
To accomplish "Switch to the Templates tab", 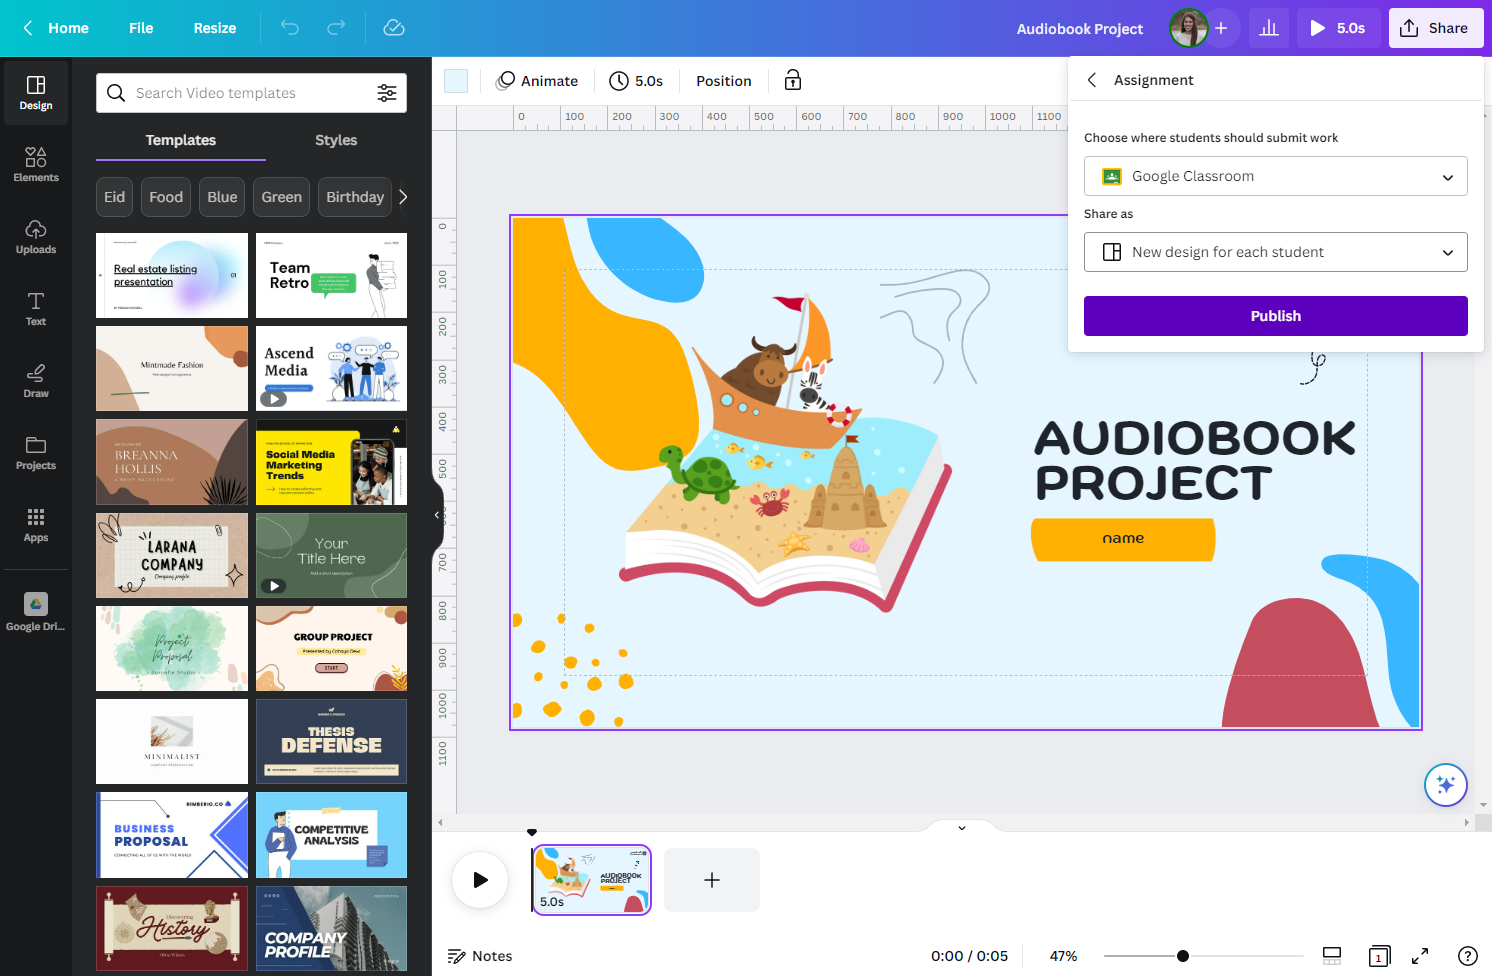I will pos(181,140).
